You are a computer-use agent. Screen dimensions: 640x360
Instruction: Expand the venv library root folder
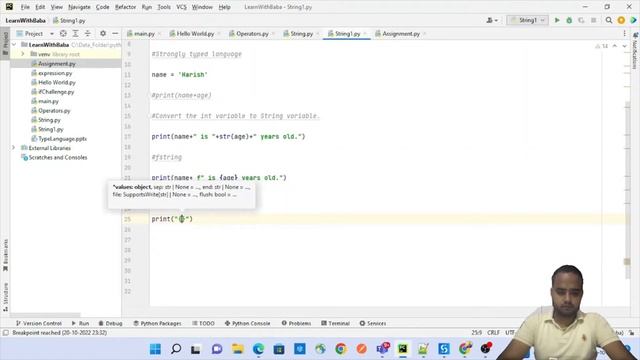(23, 54)
